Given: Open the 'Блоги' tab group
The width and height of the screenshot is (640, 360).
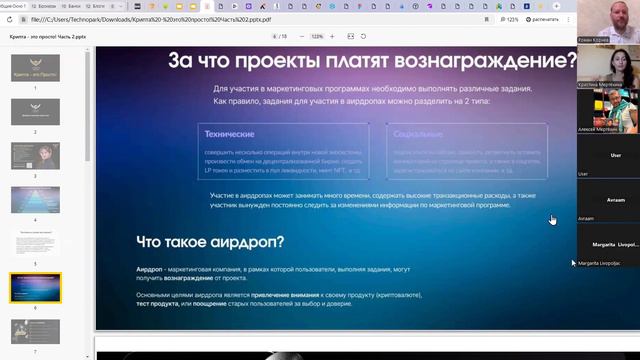Looking at the screenshot, I should 95,6.
